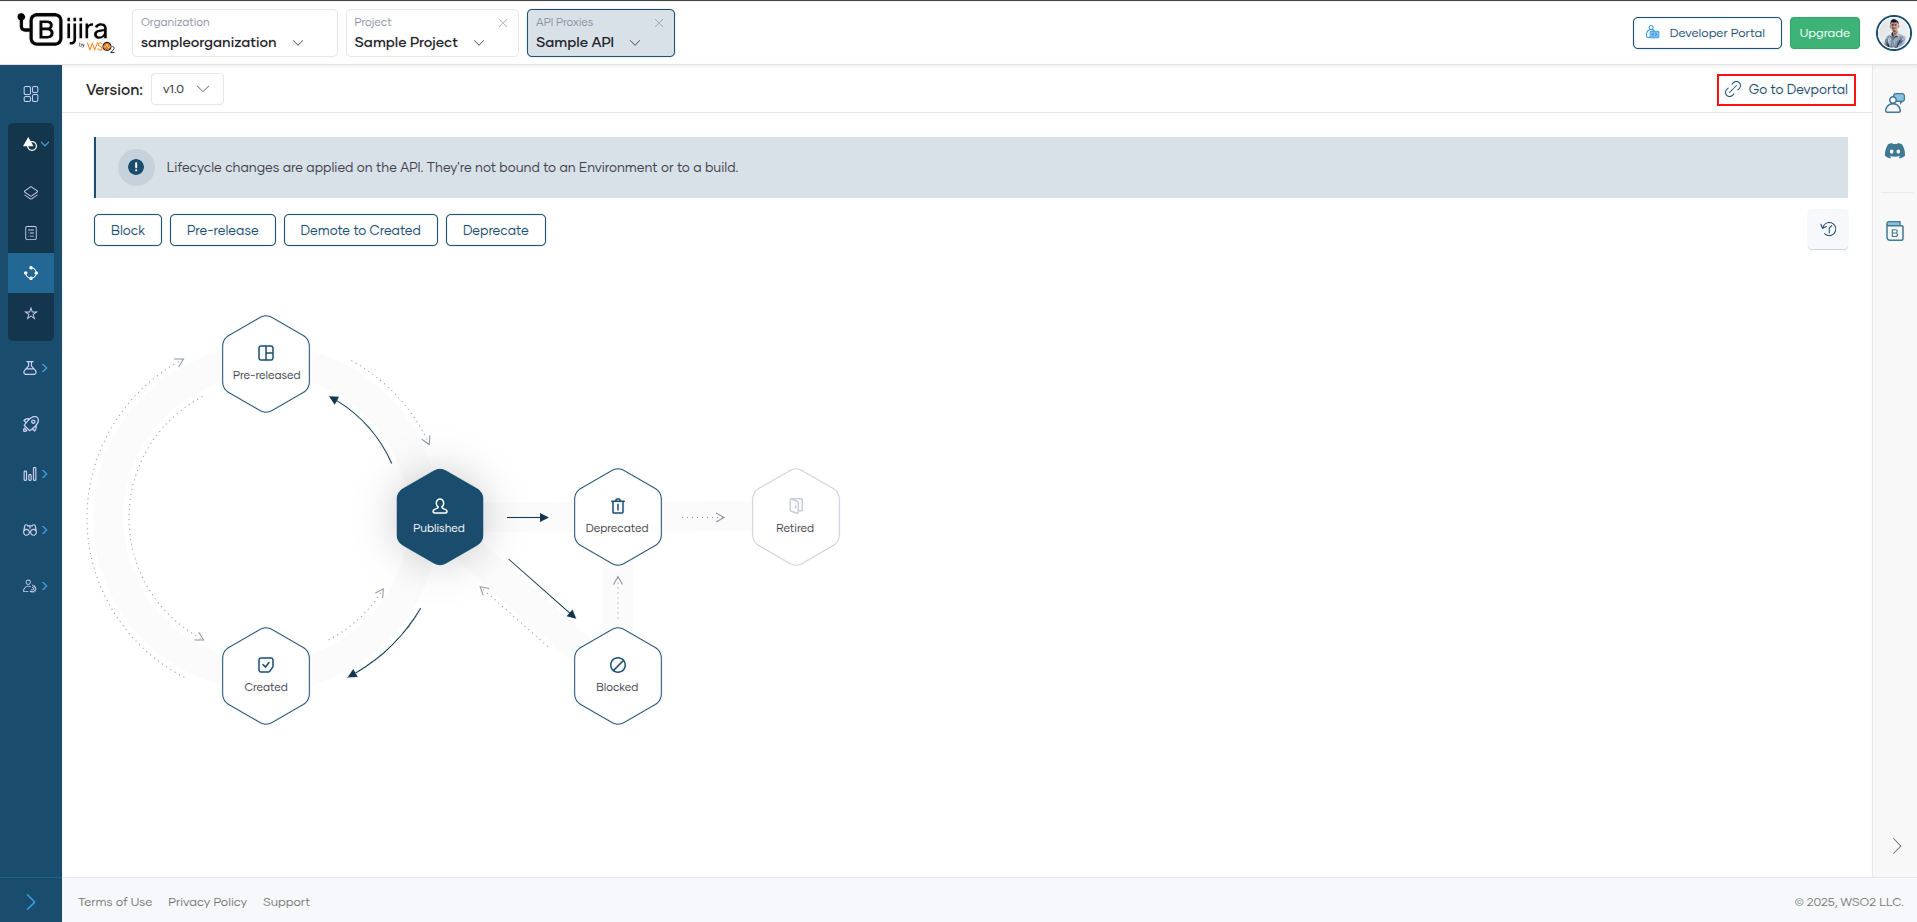
Task: Click the Deprecate lifecycle button
Action: click(x=495, y=230)
